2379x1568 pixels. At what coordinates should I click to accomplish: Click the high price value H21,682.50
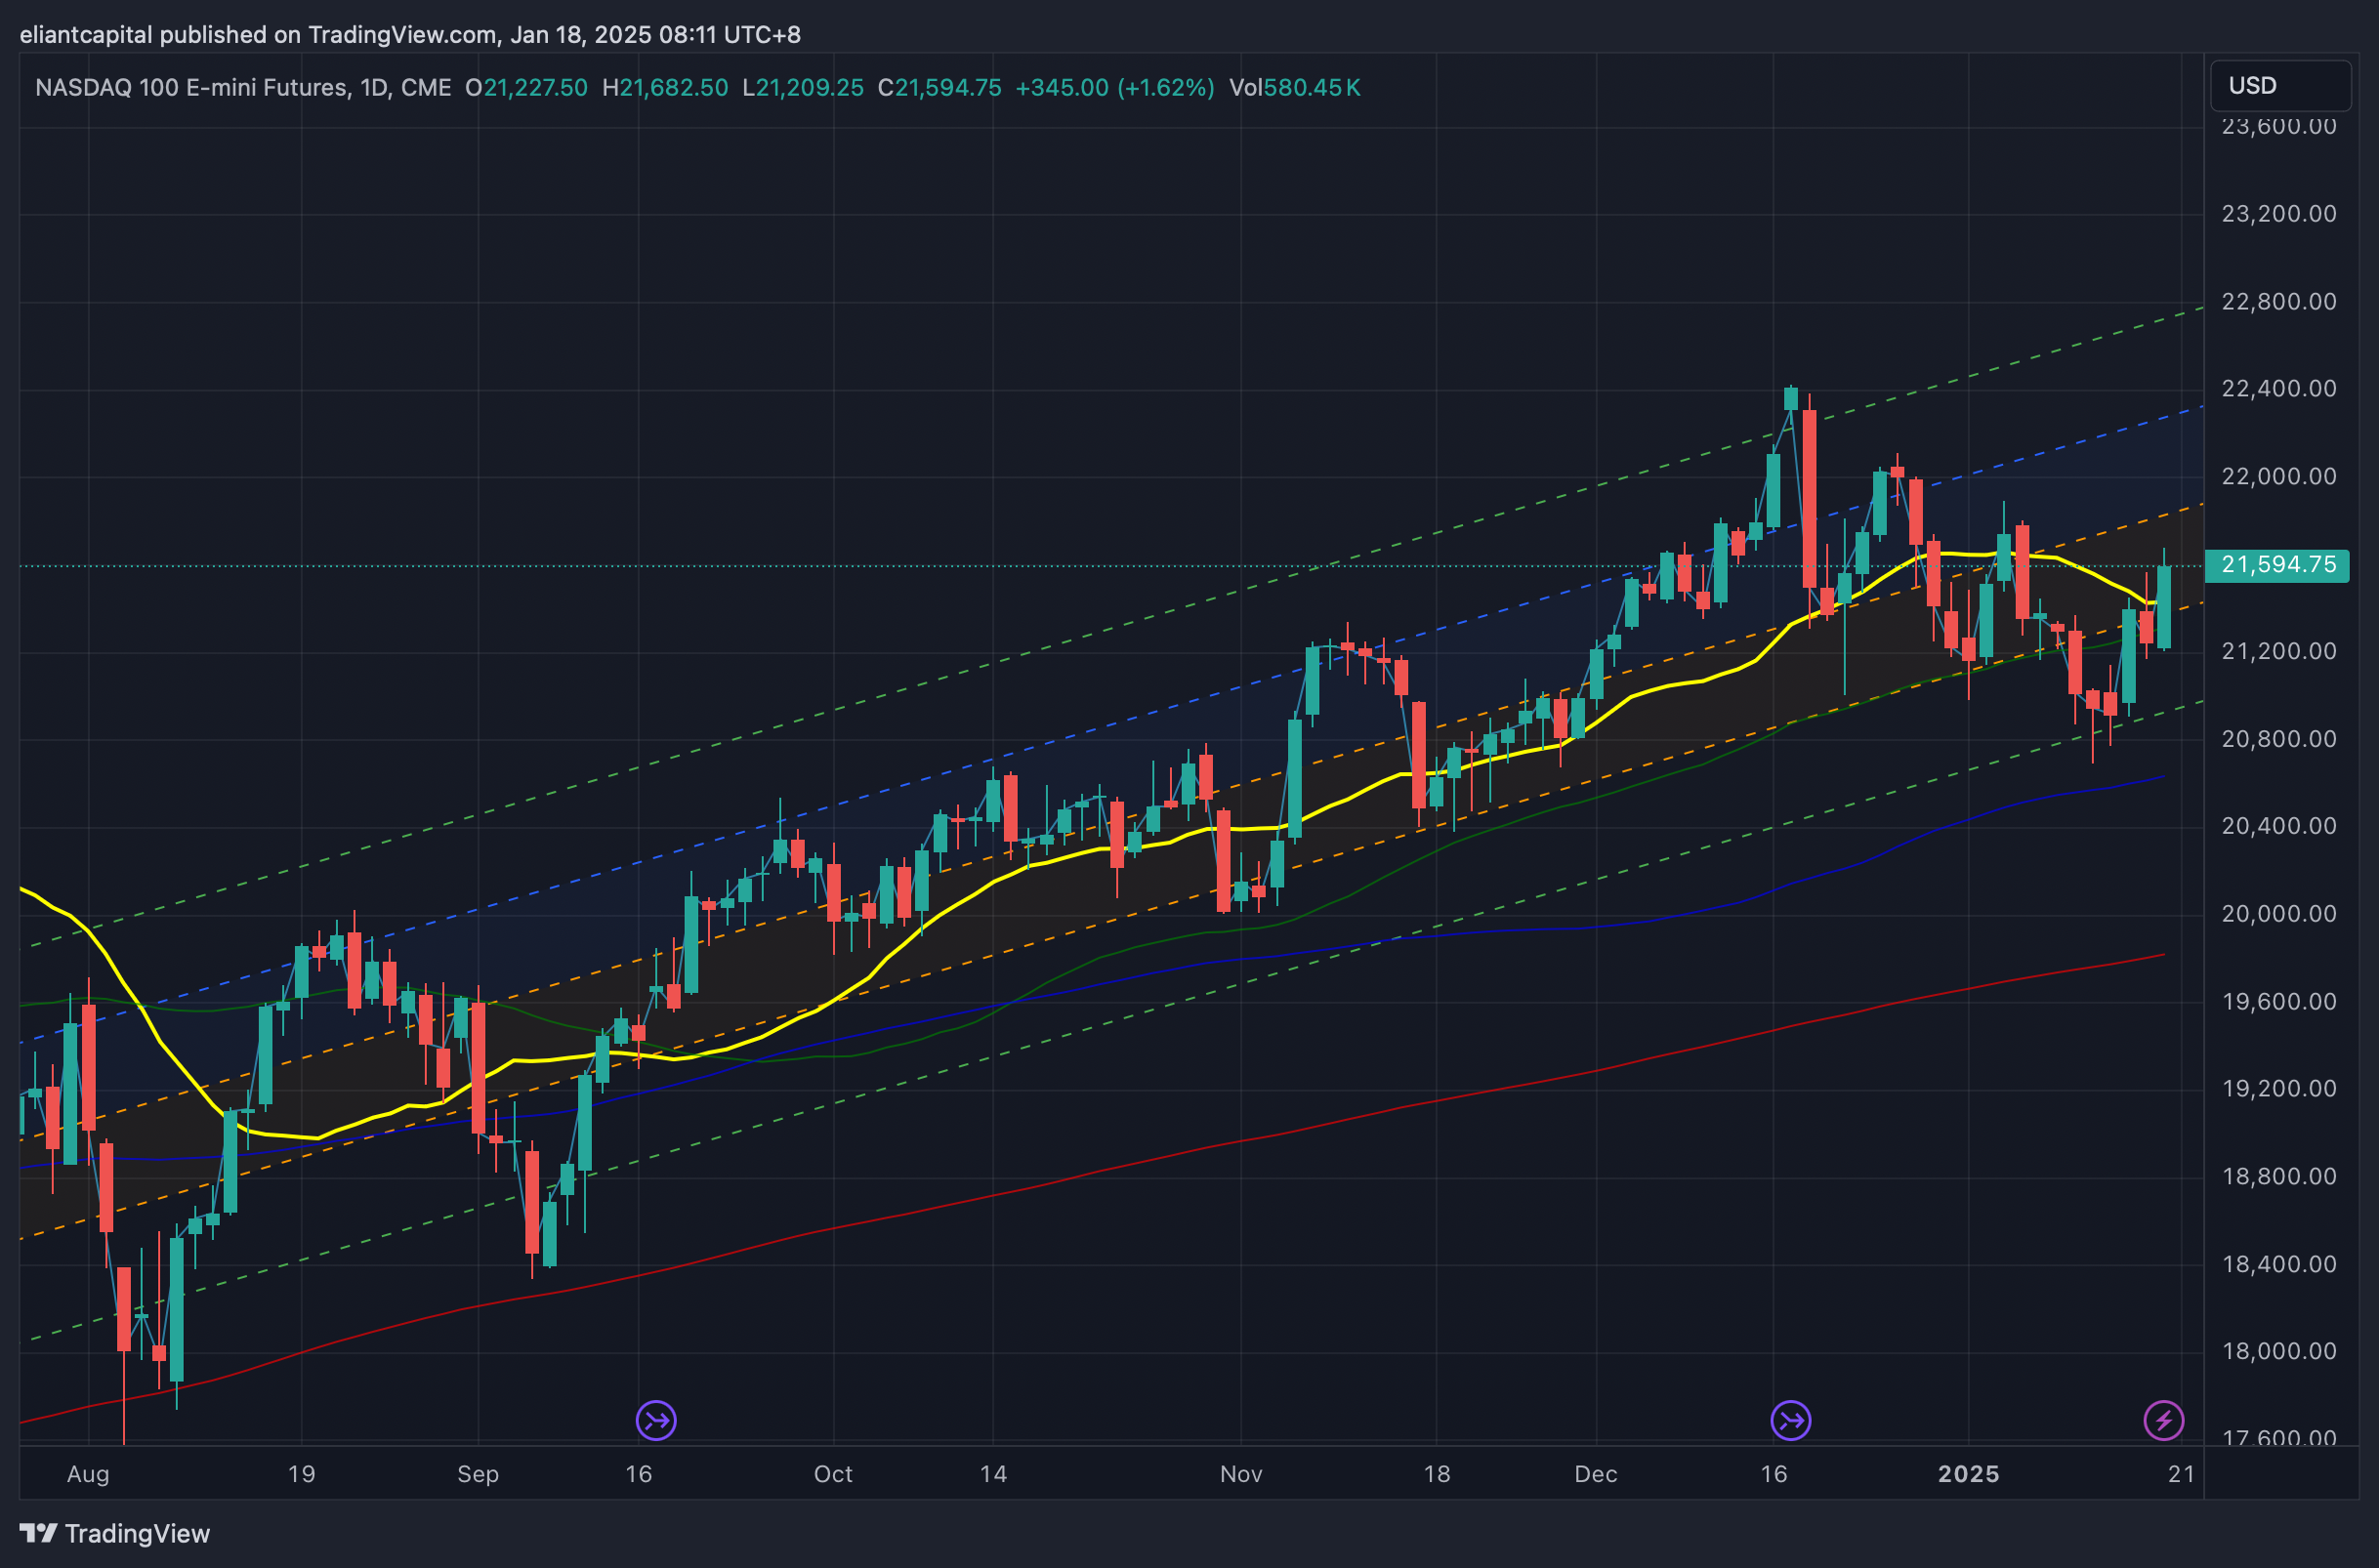(665, 88)
